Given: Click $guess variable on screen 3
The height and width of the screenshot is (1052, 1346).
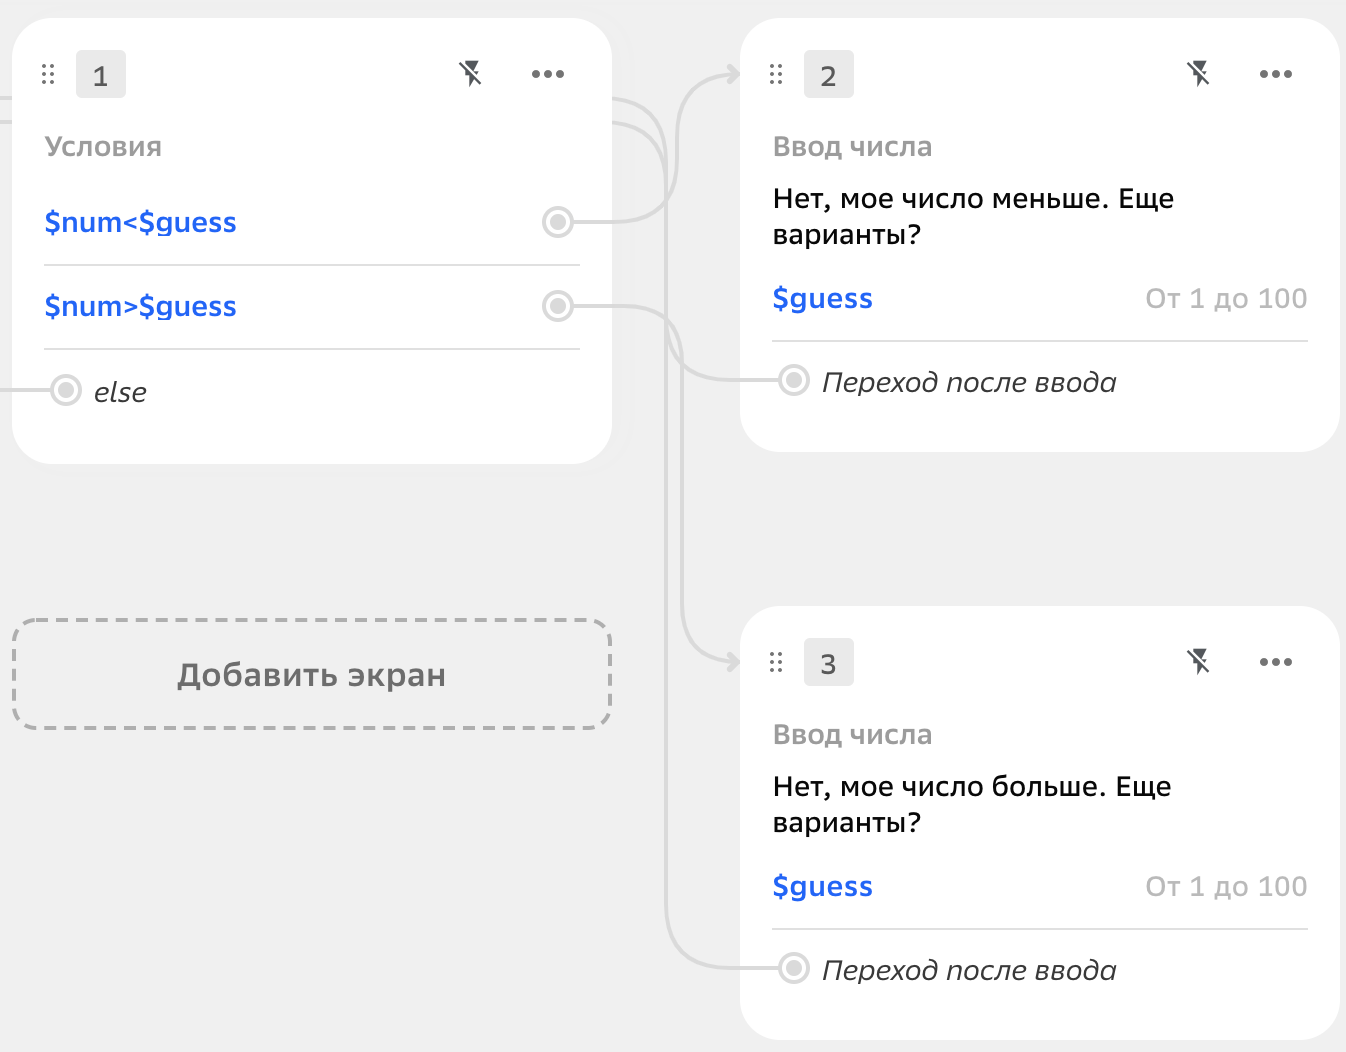Looking at the screenshot, I should tap(822, 886).
